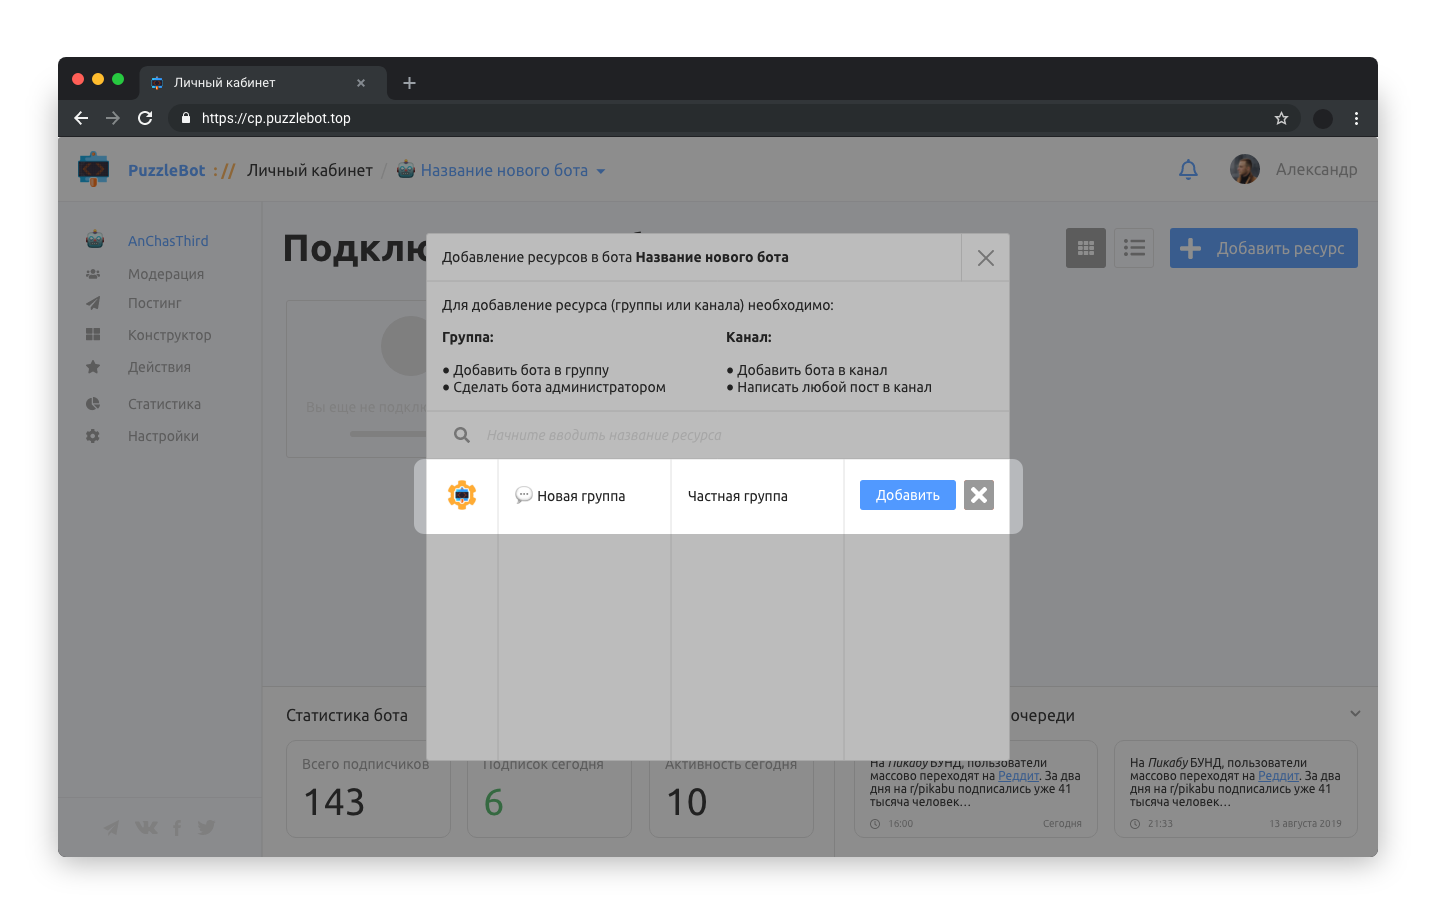Switch to list view
Image resolution: width=1435 pixels, height=913 pixels.
1134,248
